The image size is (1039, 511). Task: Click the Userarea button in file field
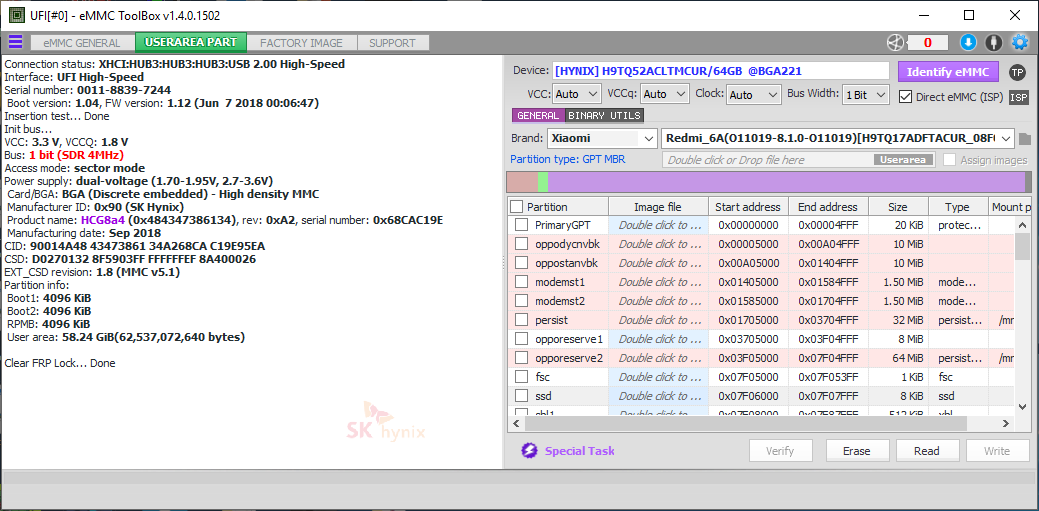point(904,160)
